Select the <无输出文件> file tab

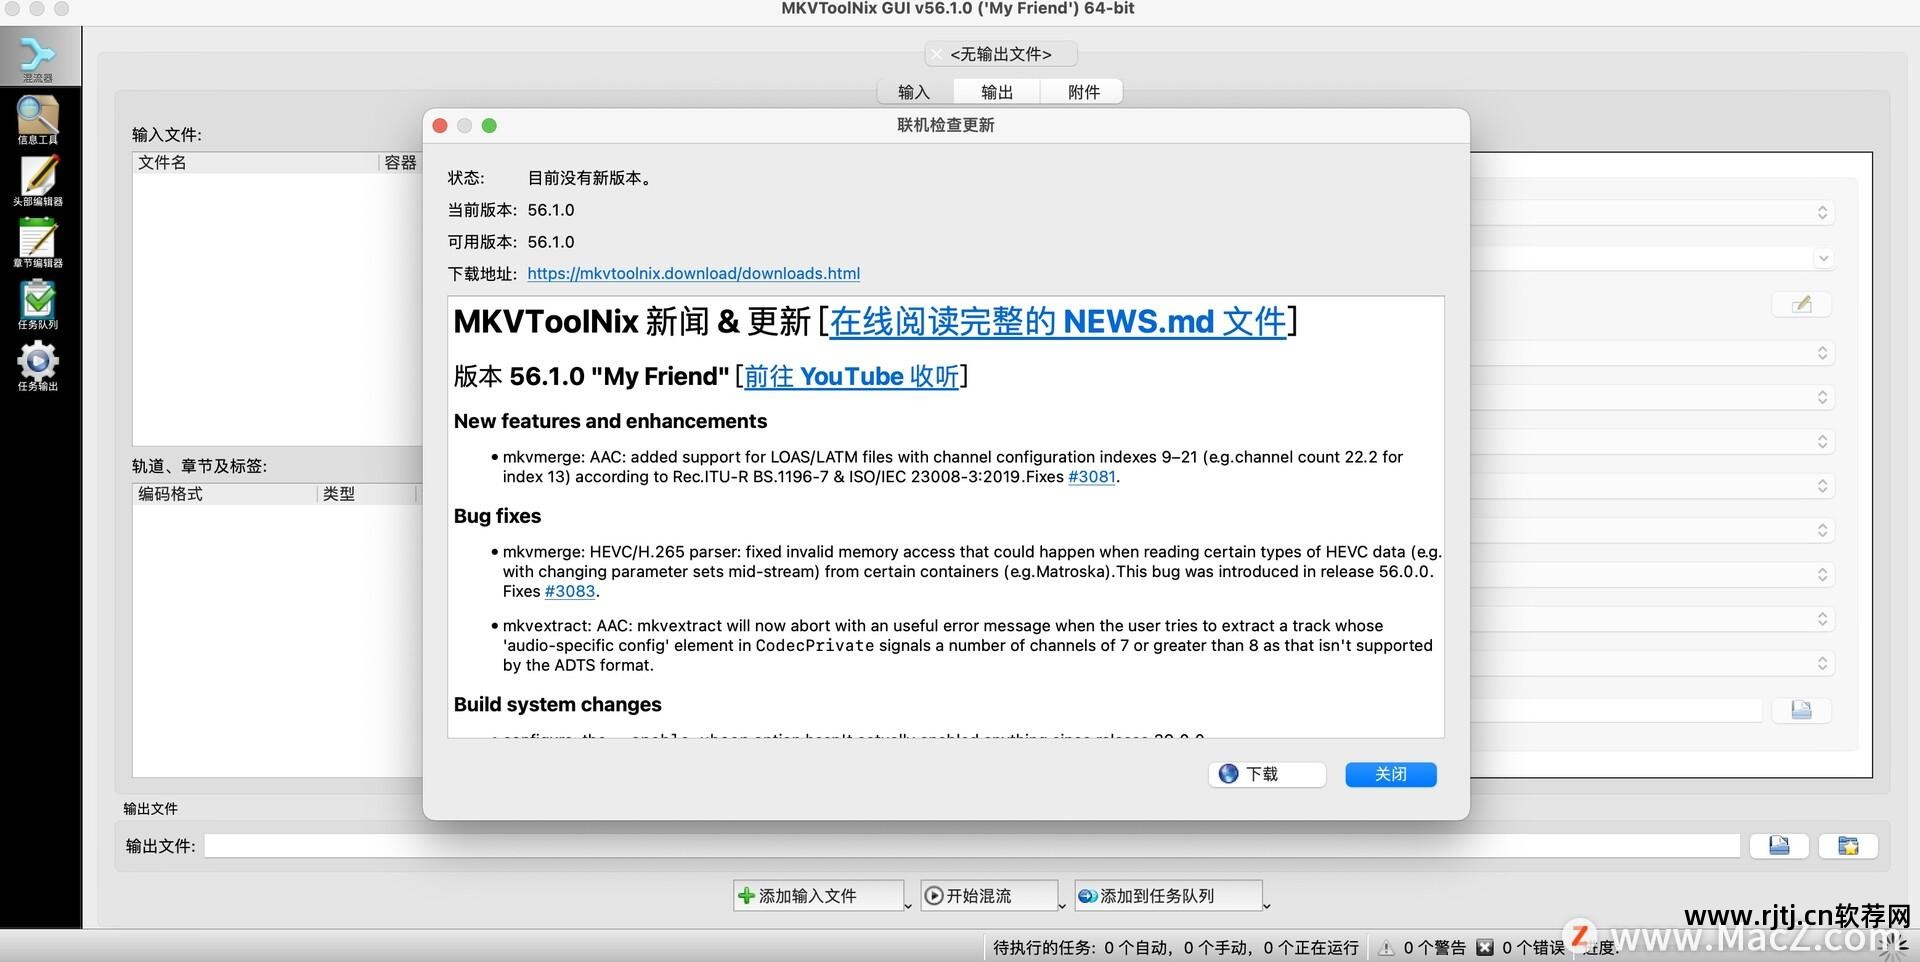click(x=1001, y=54)
